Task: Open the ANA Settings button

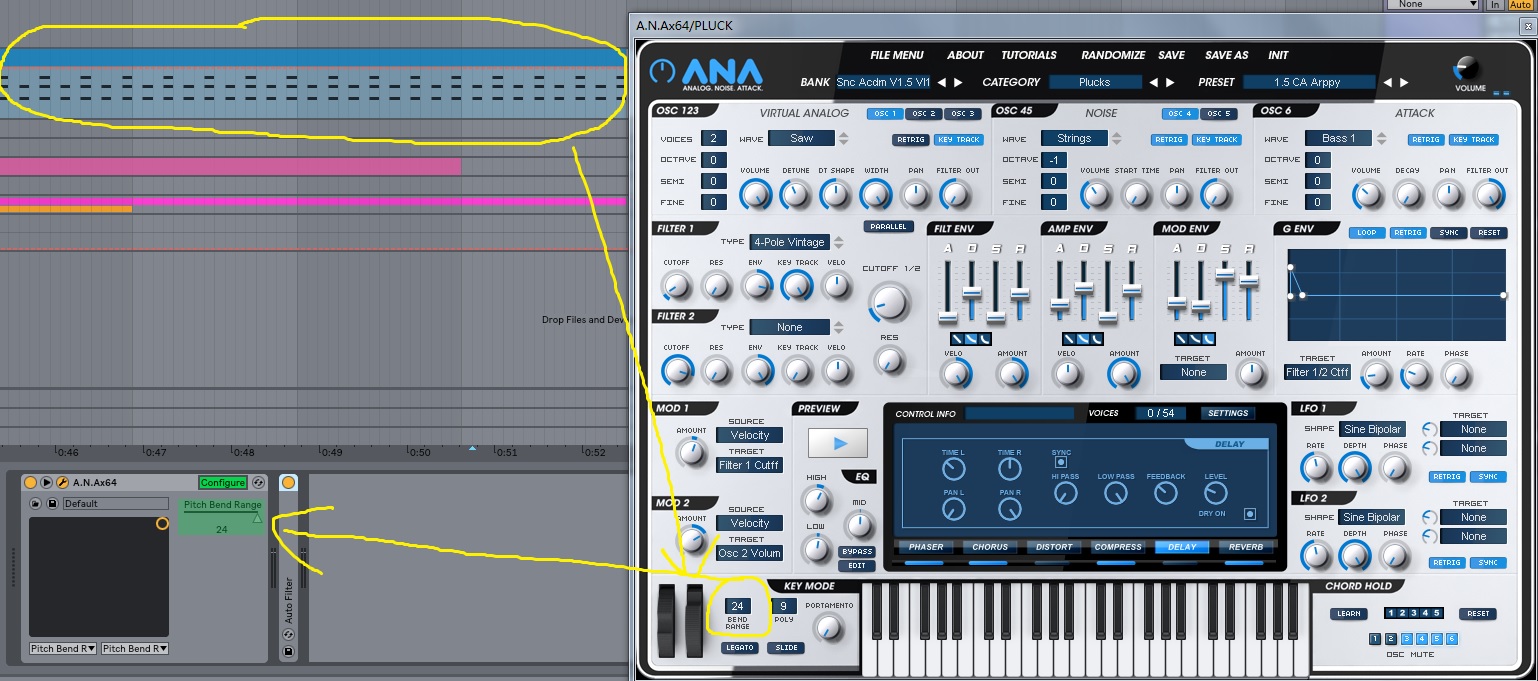Action: pyautogui.click(x=1228, y=413)
